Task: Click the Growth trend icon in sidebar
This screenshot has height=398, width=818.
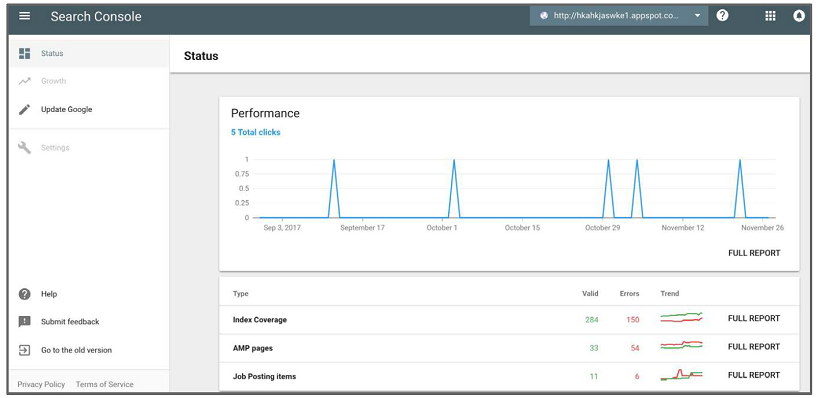Action: tap(25, 81)
